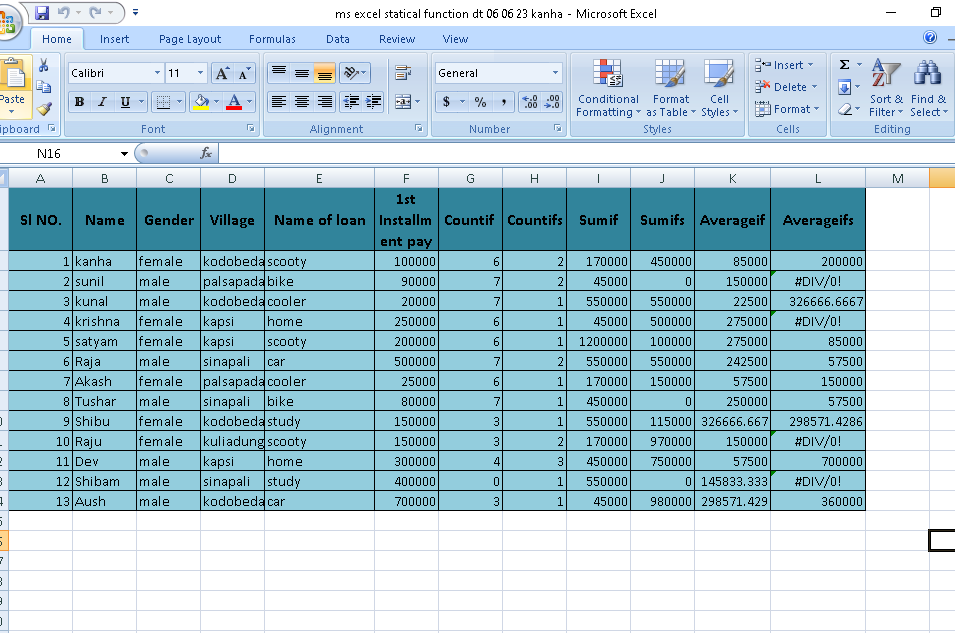Open the Page Layout tab
Screen dimensions: 955x633
pos(190,39)
